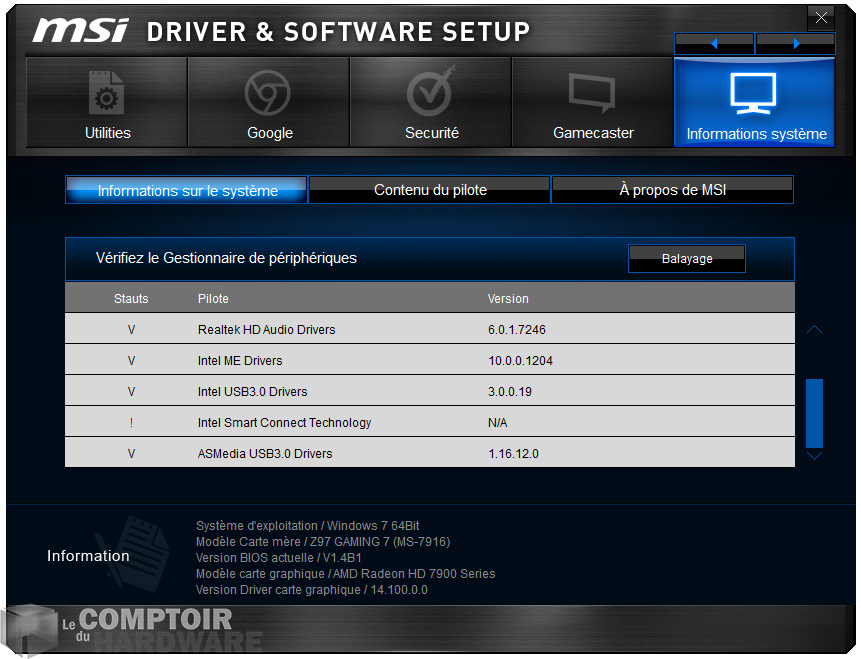Select the Intel ME Drivers row
The width and height of the screenshot is (861, 659).
pyautogui.click(x=430, y=360)
